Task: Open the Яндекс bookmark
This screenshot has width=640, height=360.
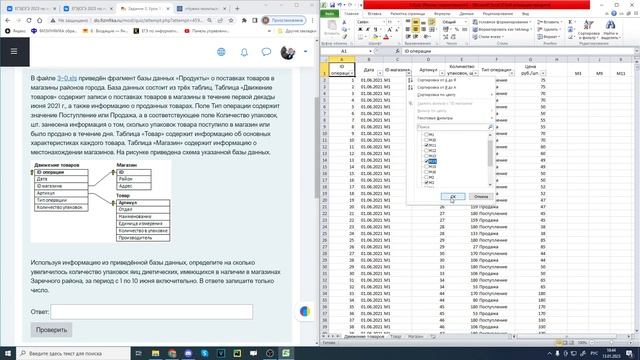Action: (15, 31)
